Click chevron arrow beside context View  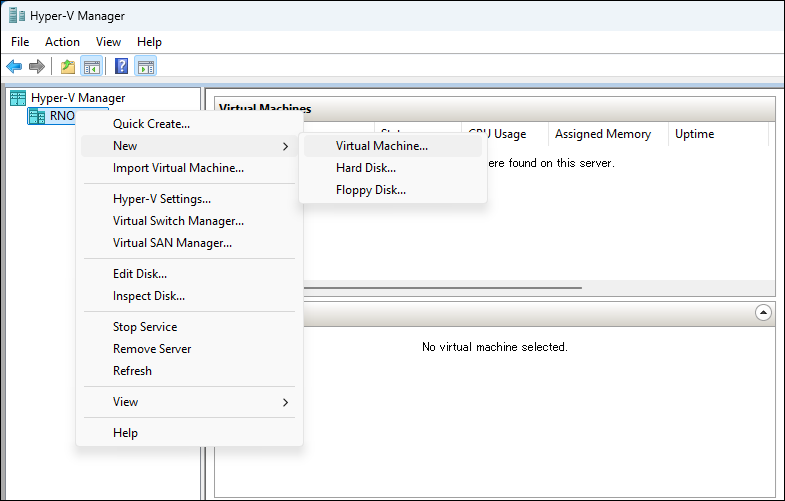(x=285, y=403)
